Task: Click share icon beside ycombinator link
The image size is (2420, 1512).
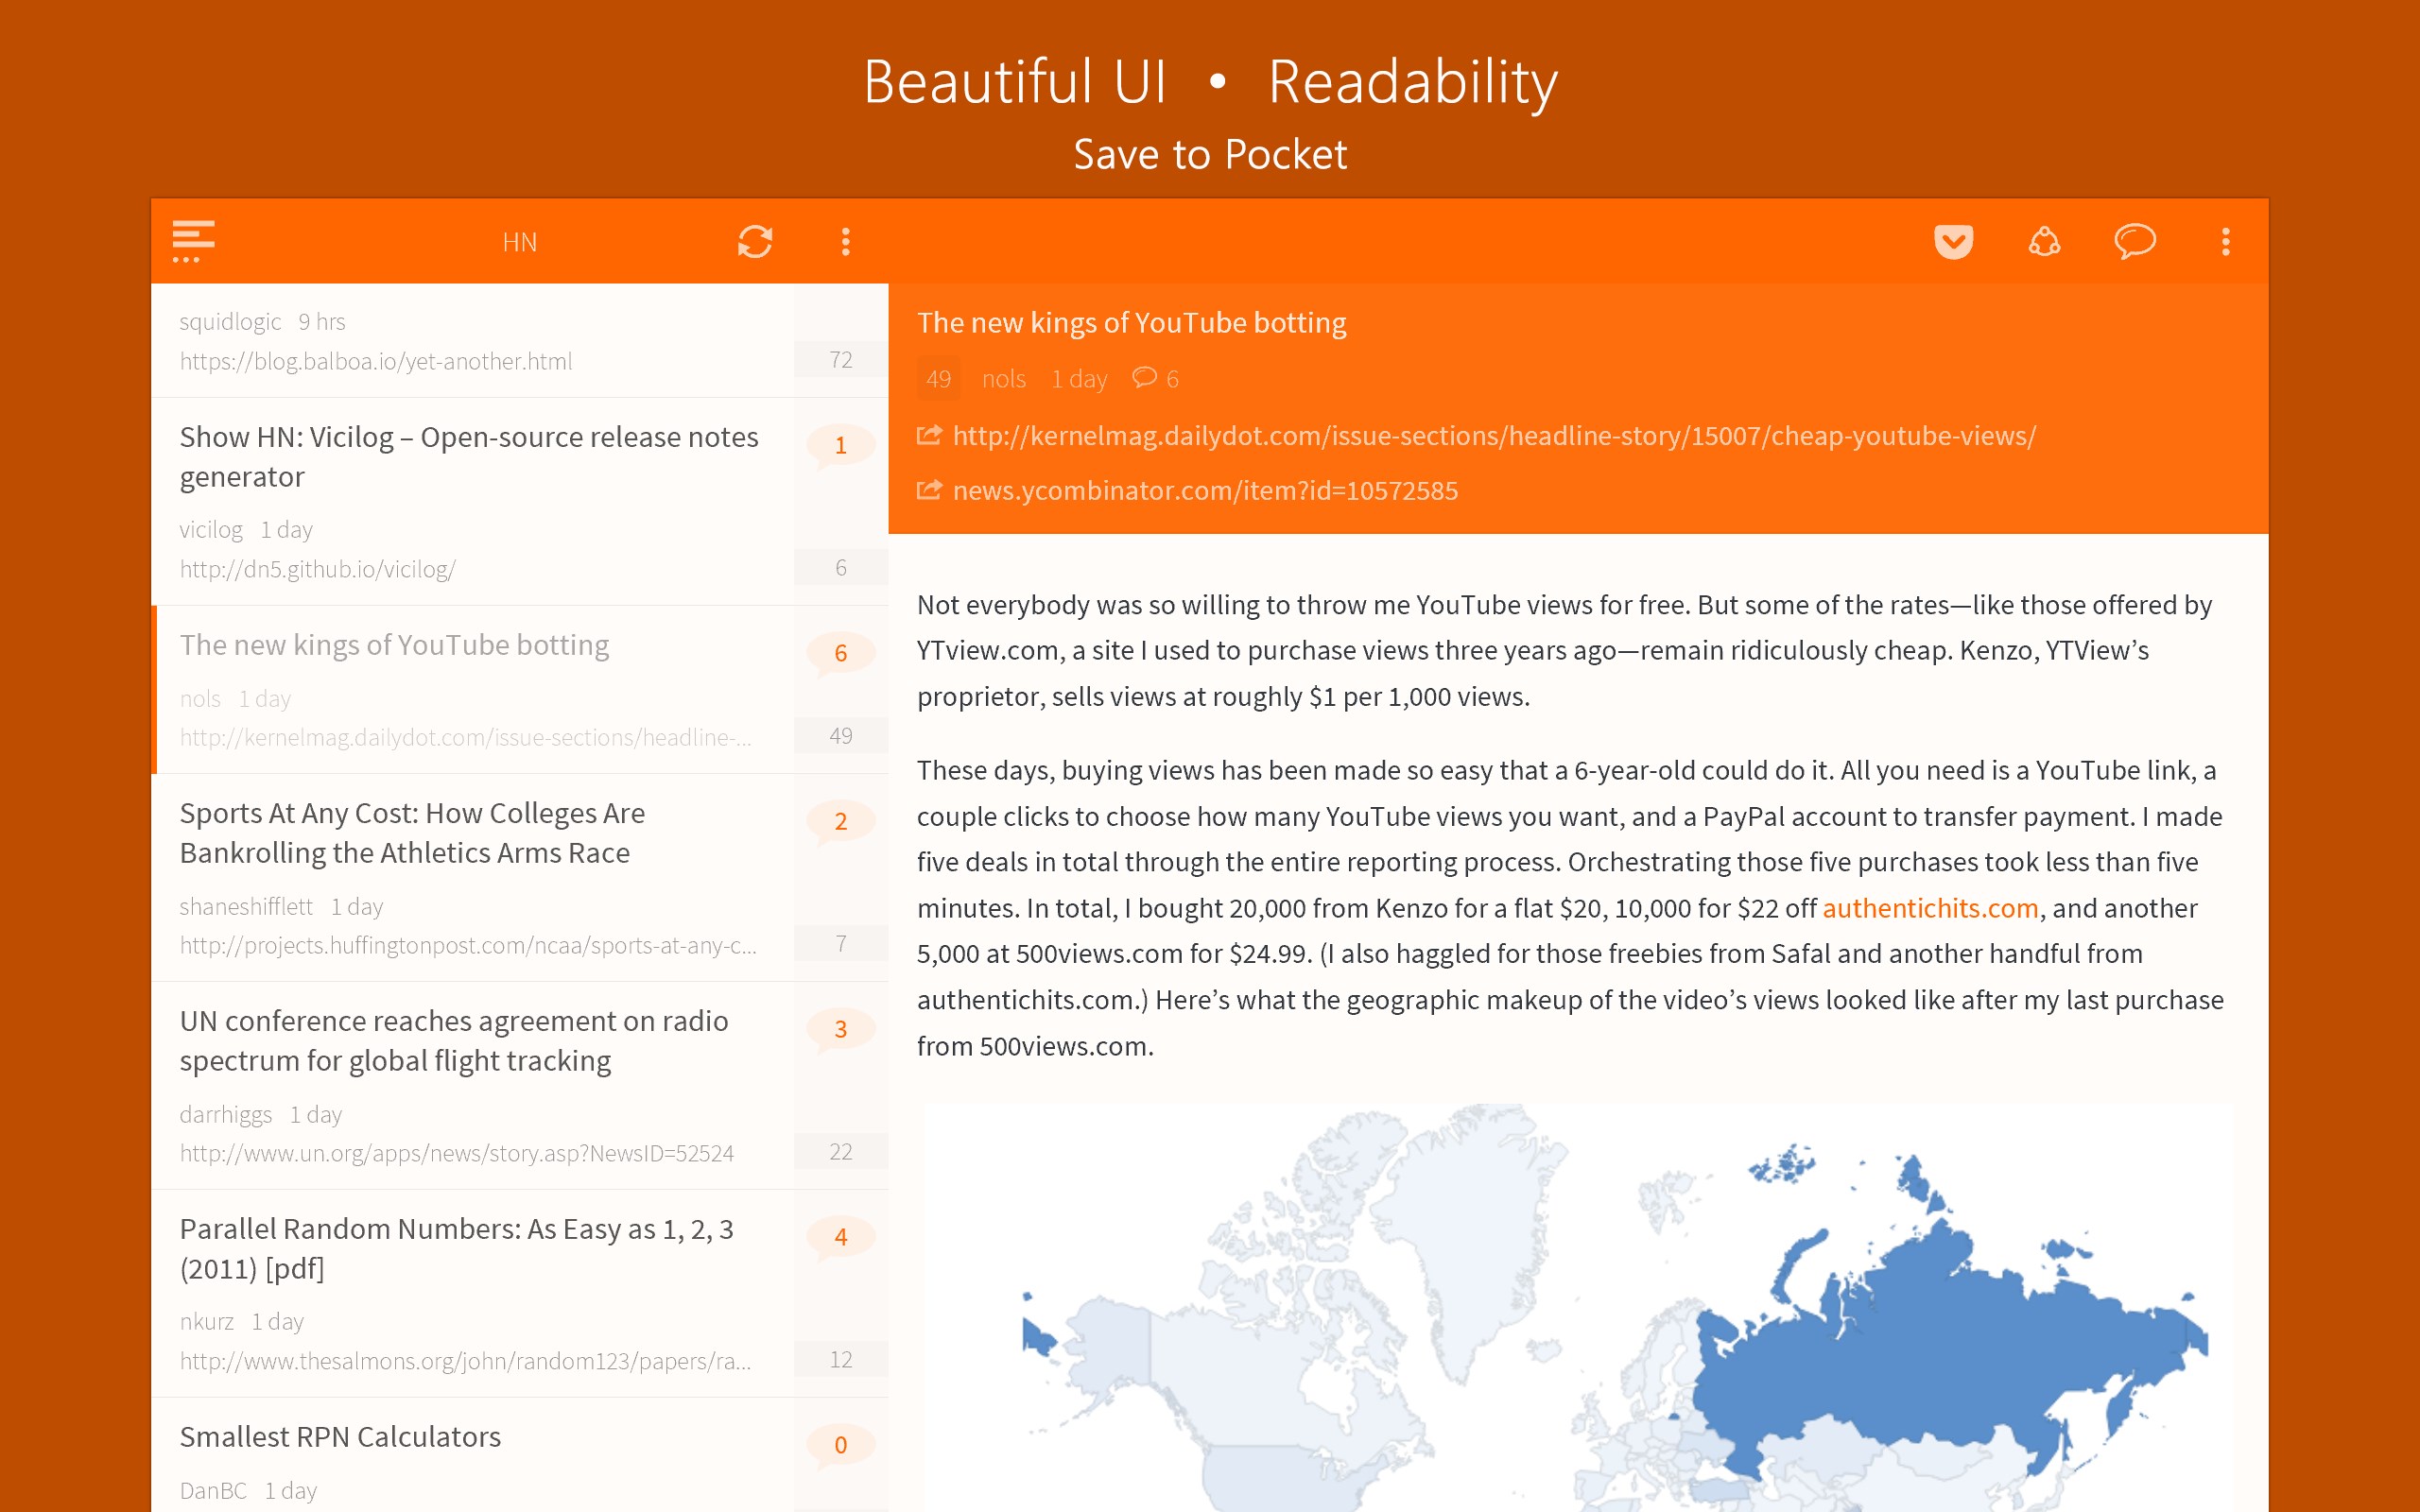Action: pos(930,490)
